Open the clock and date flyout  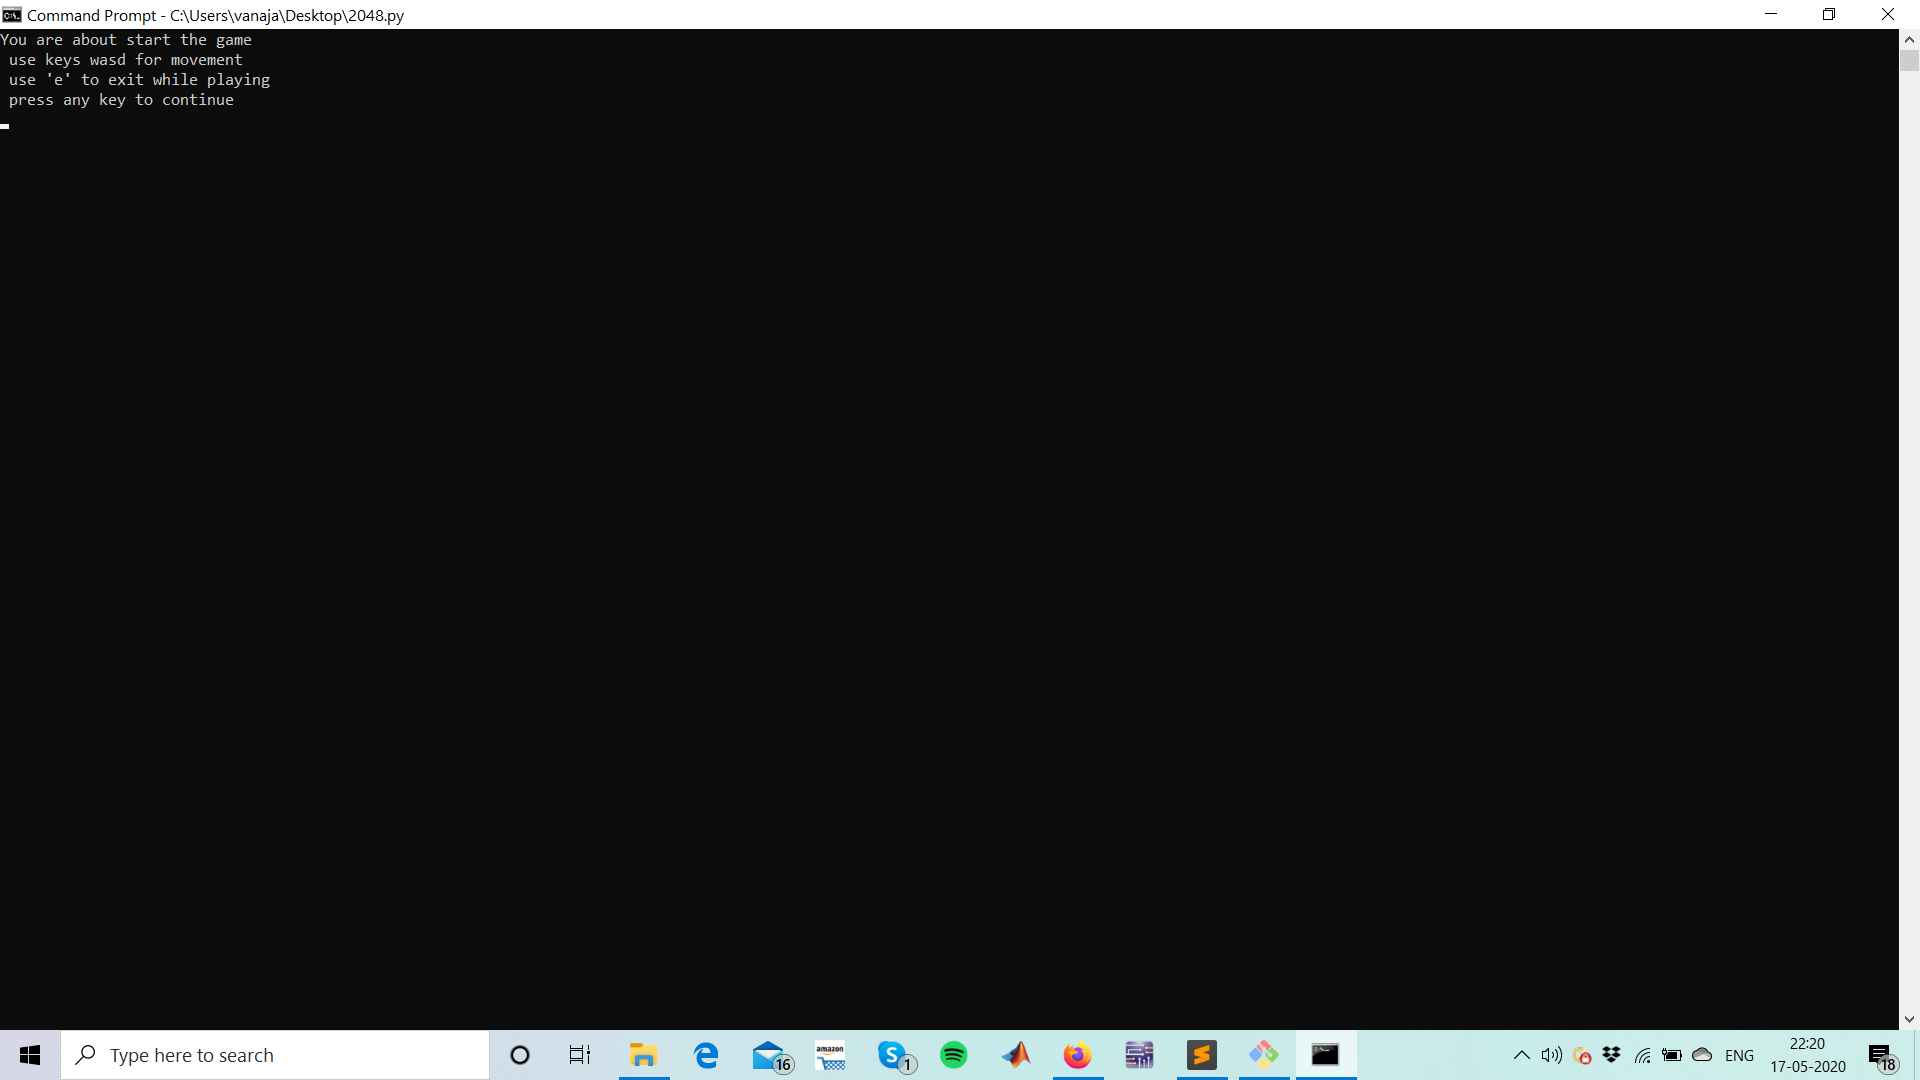1807,1055
